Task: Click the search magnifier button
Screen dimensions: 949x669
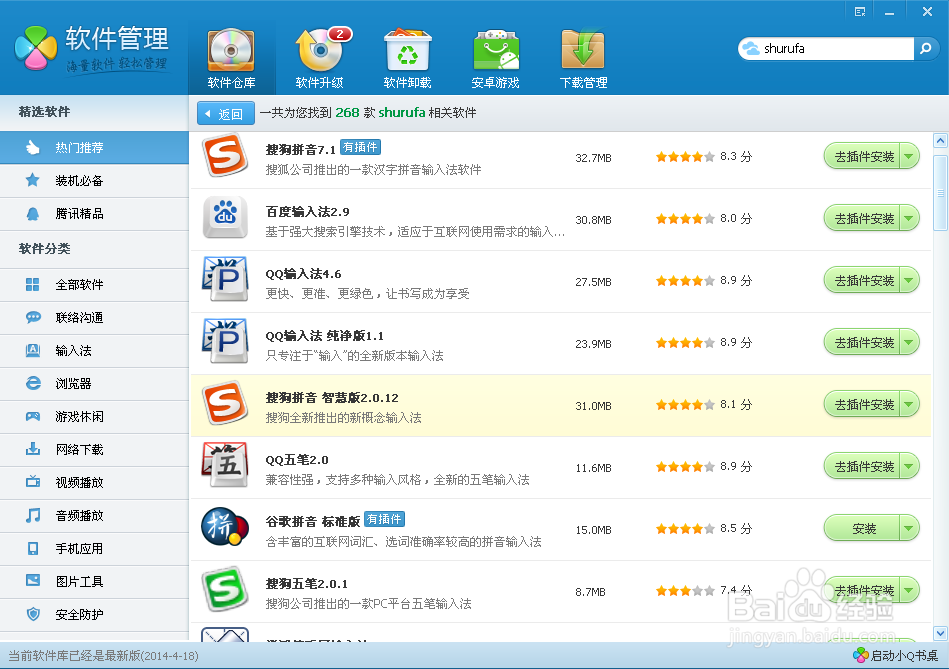Action: (926, 48)
